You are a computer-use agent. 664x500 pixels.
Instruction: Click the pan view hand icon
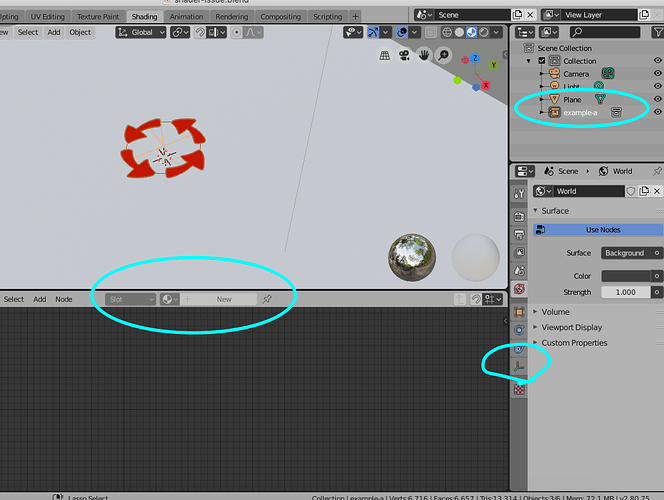[x=424, y=55]
